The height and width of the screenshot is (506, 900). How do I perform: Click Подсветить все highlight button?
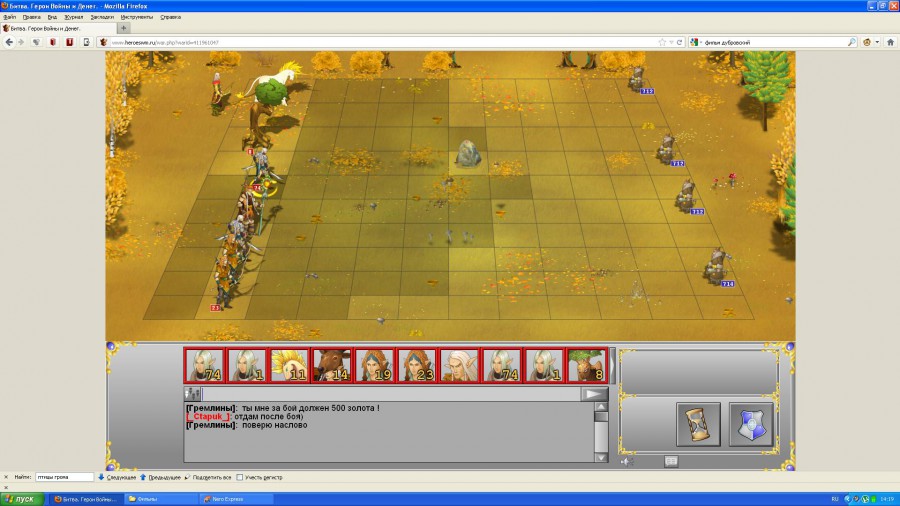pyautogui.click(x=208, y=477)
